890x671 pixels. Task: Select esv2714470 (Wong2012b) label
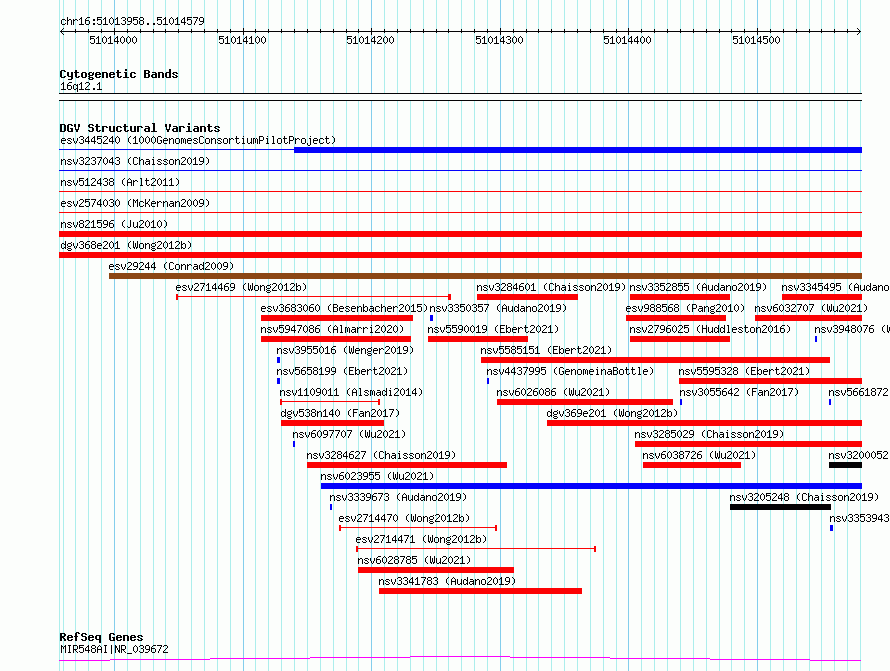pyautogui.click(x=404, y=518)
